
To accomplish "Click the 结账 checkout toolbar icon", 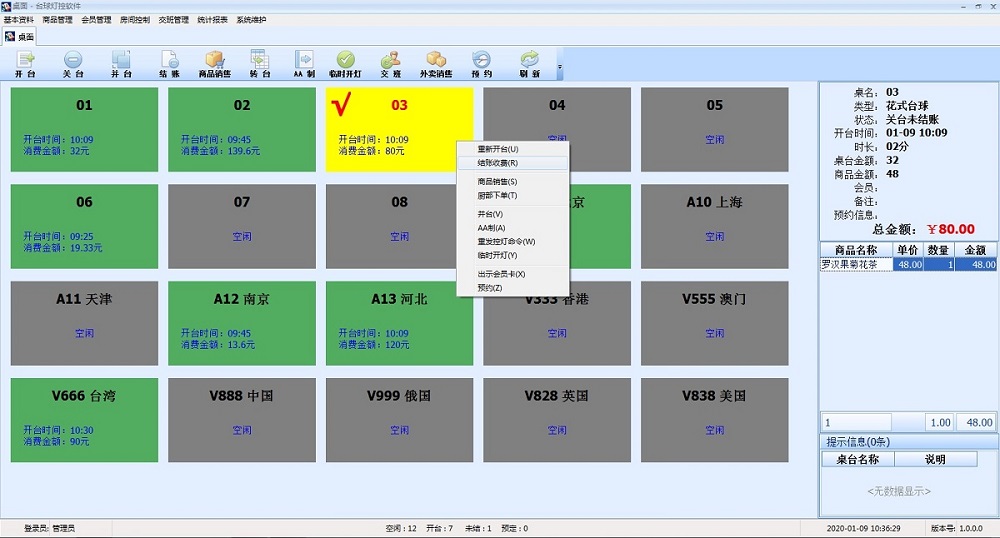I will (170, 64).
